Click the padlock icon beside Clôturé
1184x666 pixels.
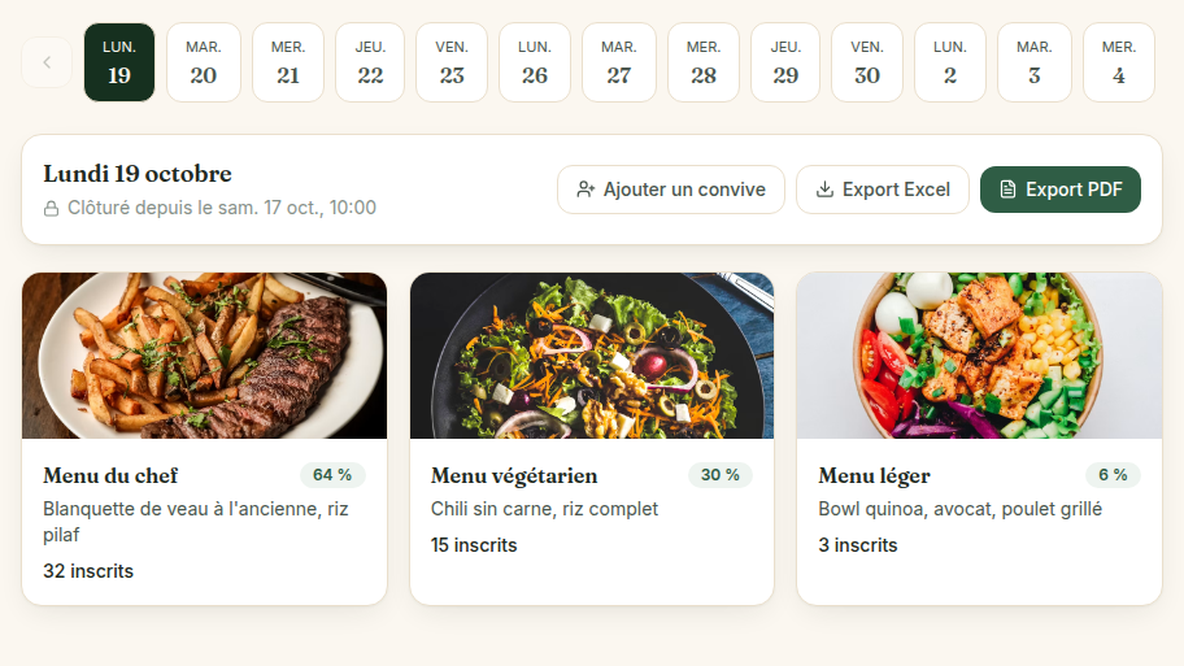[51, 208]
